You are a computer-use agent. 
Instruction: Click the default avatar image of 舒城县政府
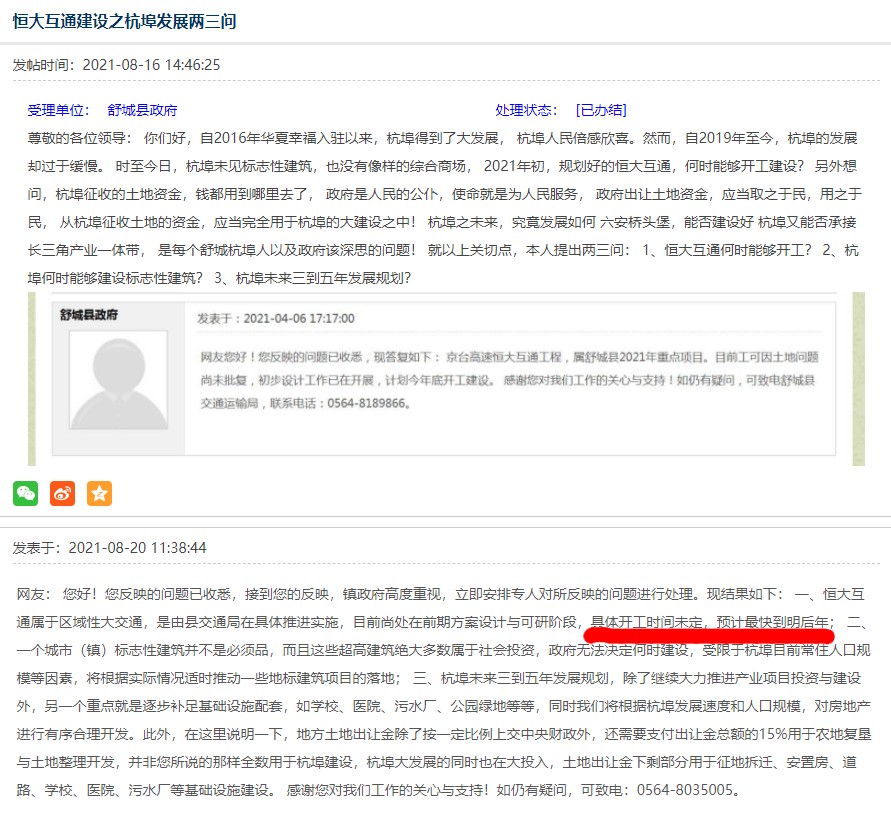point(118,380)
